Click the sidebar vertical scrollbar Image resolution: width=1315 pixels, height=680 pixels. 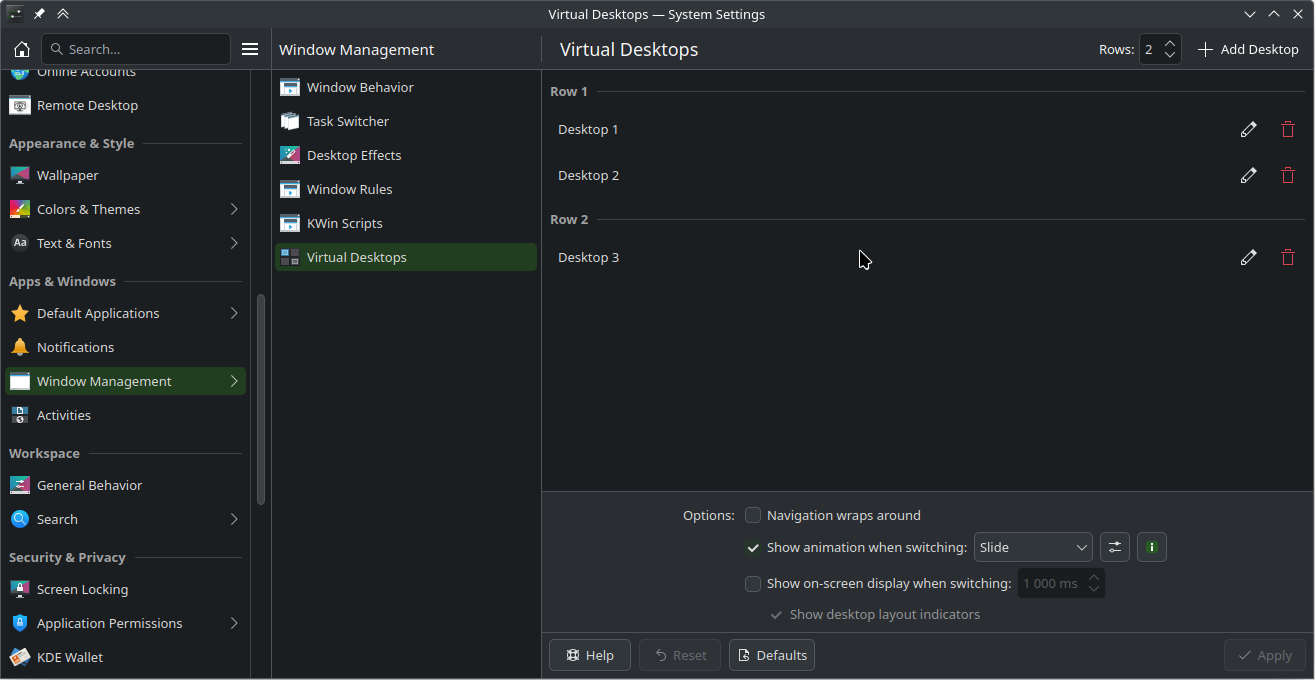pyautogui.click(x=261, y=399)
